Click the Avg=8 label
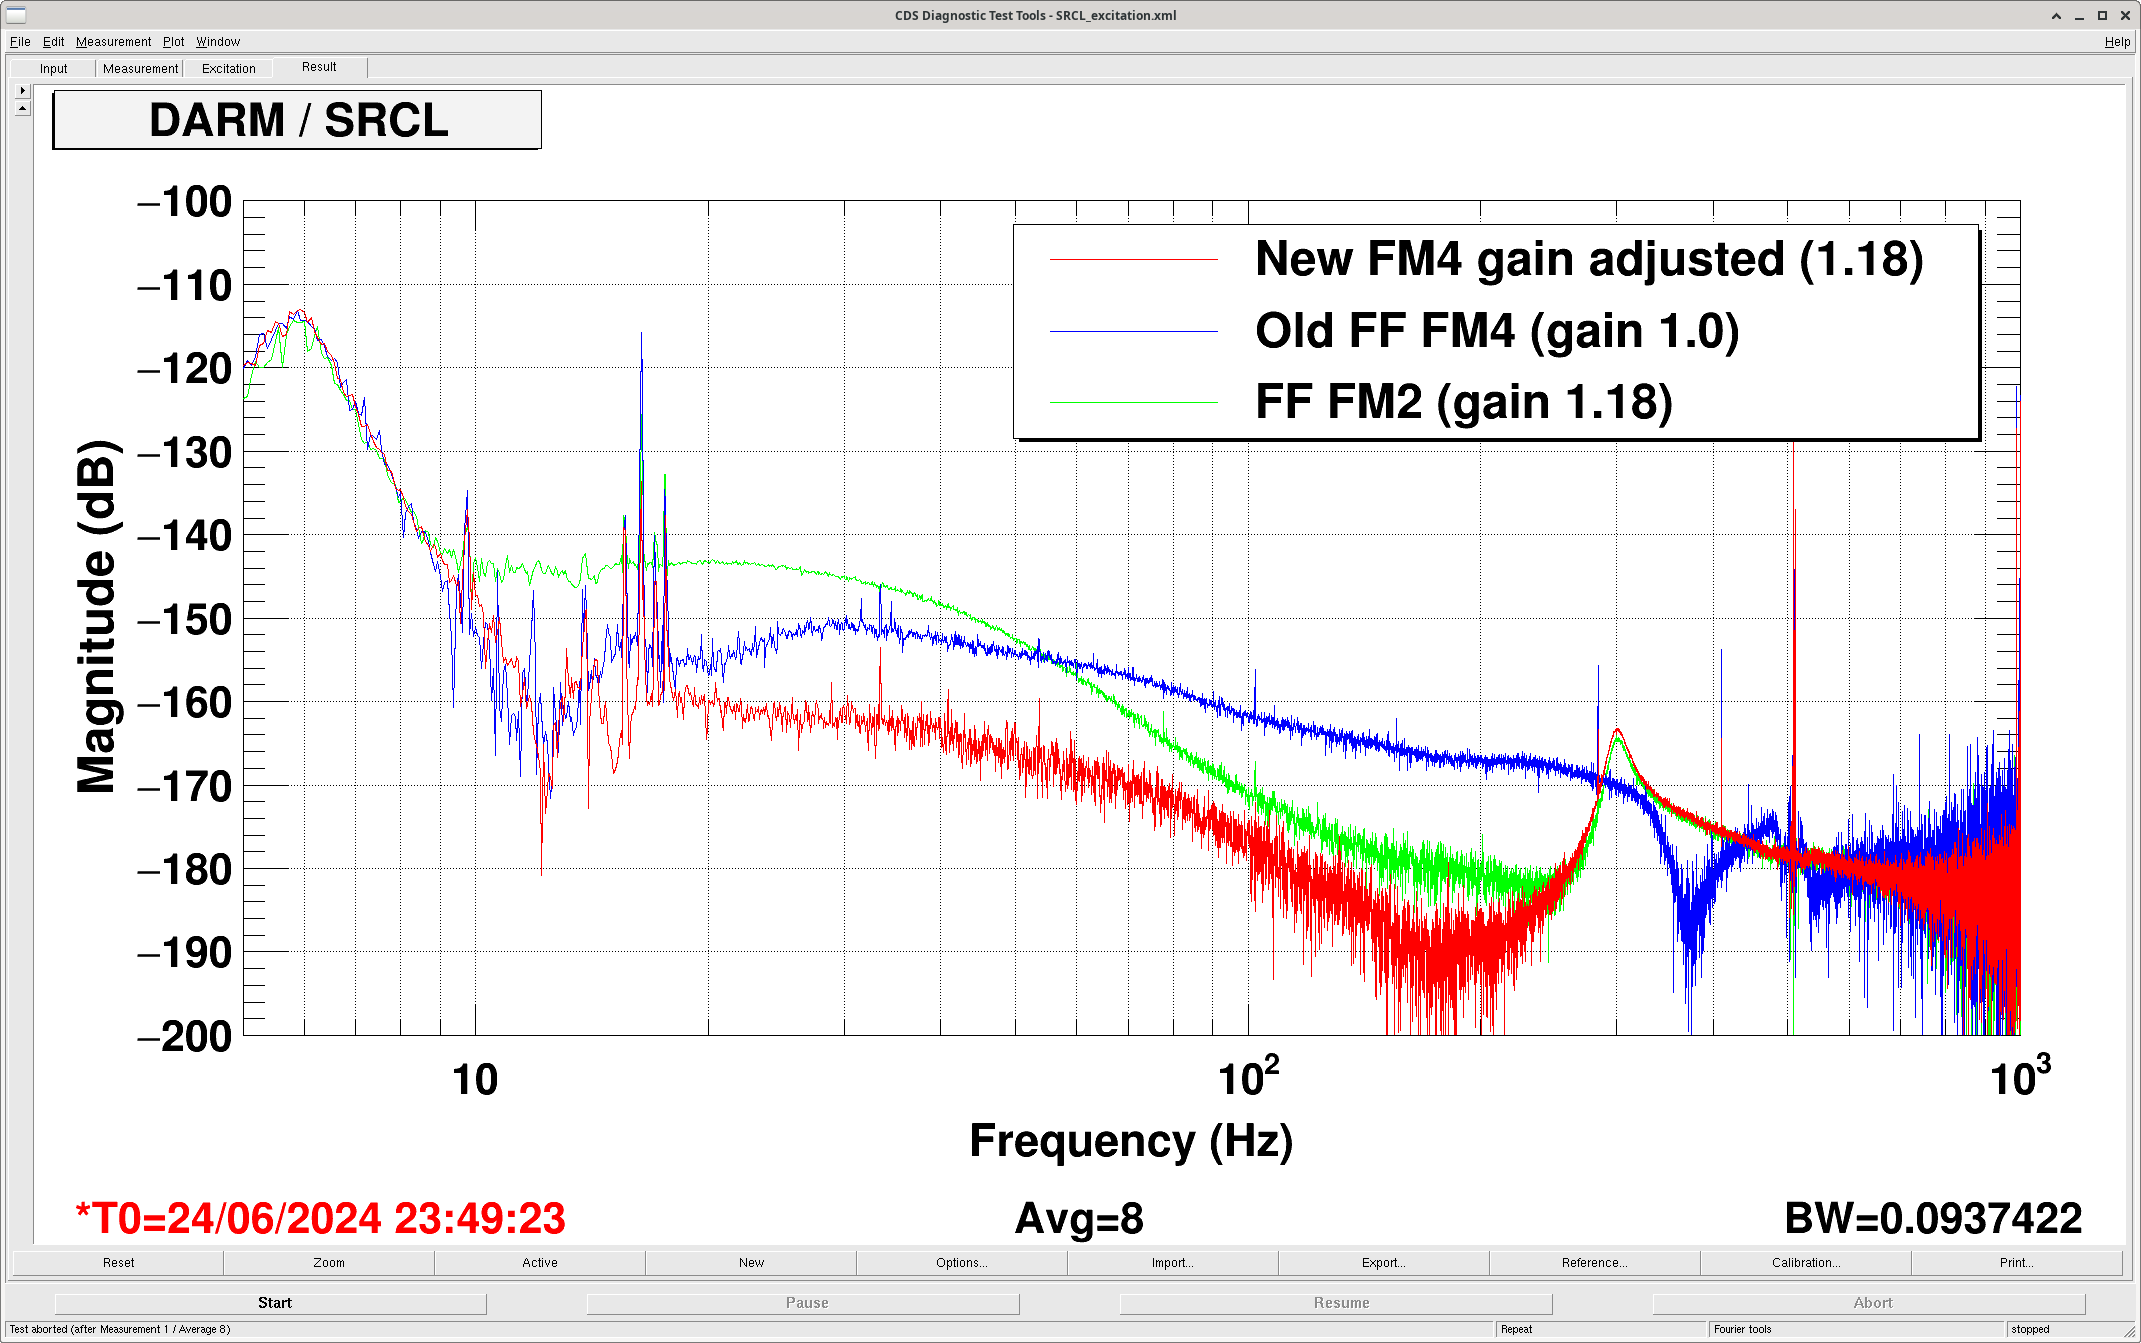This screenshot has width=2141, height=1343. pos(1079,1218)
